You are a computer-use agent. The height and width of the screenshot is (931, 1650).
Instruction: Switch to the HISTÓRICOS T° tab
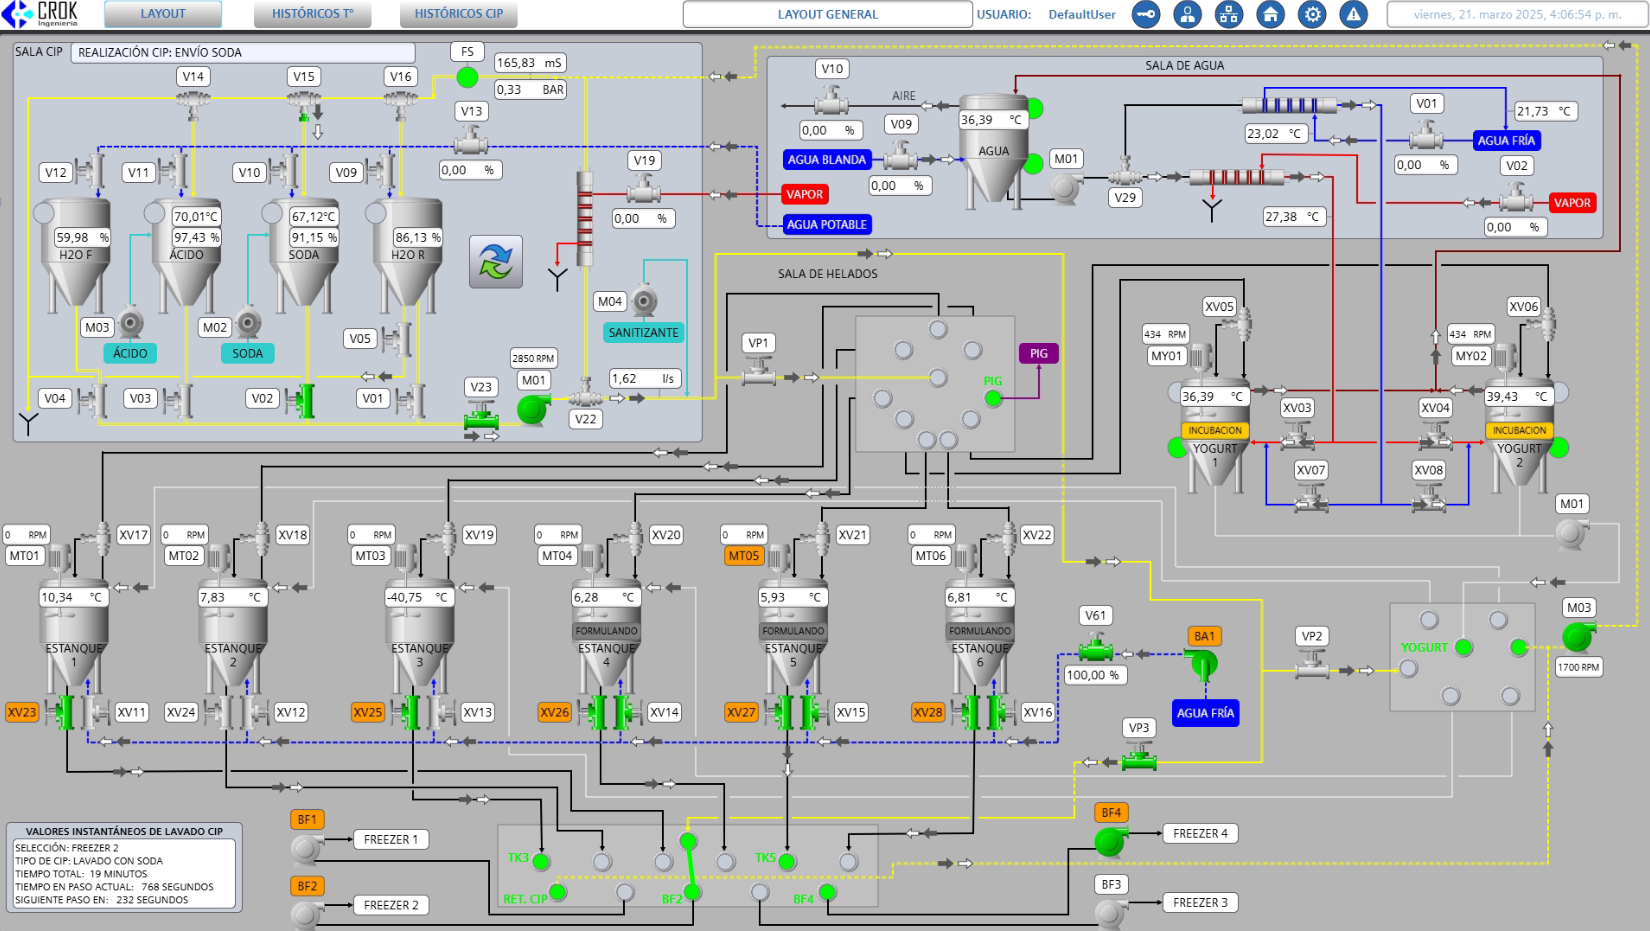click(x=313, y=14)
